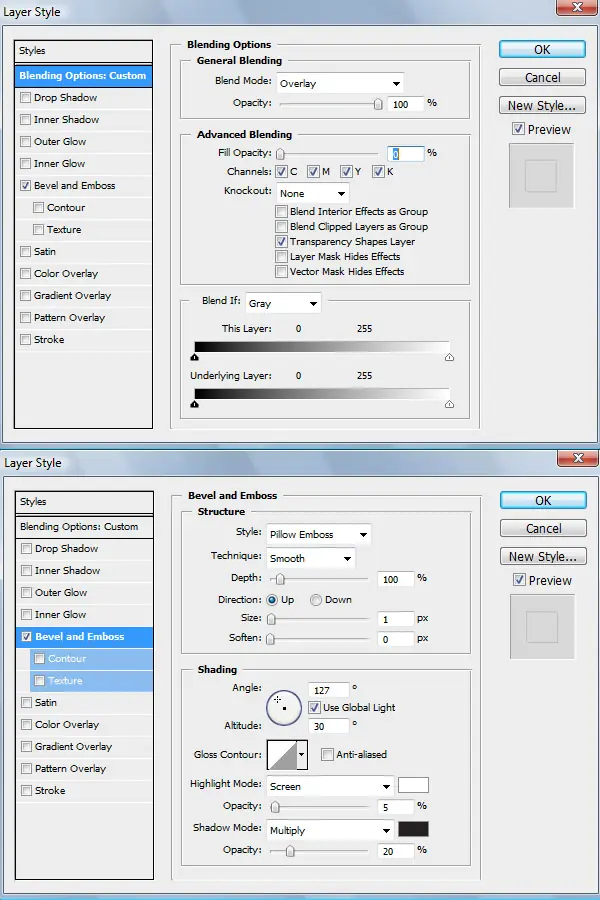This screenshot has height=900, width=600.
Task: Click Underlying Layer black point slider triangle
Action: coord(195,404)
